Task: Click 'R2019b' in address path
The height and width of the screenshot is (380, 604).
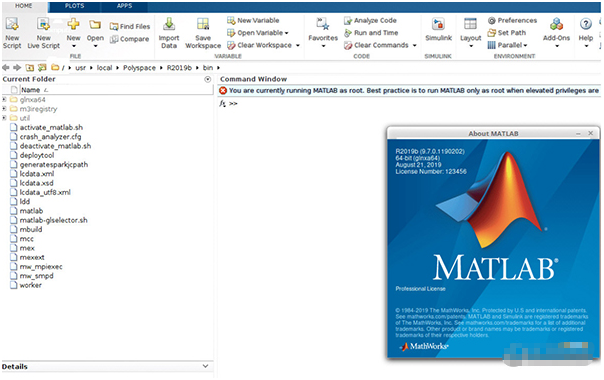Action: click(179, 68)
